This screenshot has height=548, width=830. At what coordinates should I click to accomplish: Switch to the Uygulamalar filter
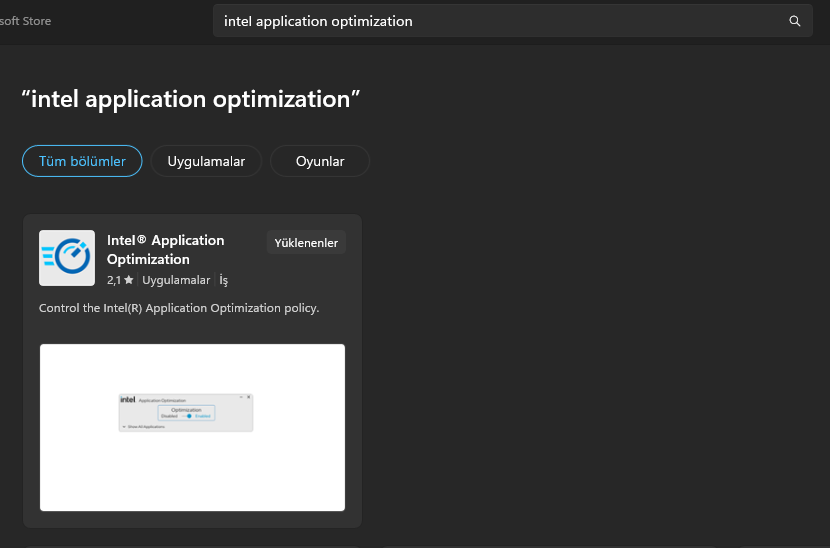206,161
